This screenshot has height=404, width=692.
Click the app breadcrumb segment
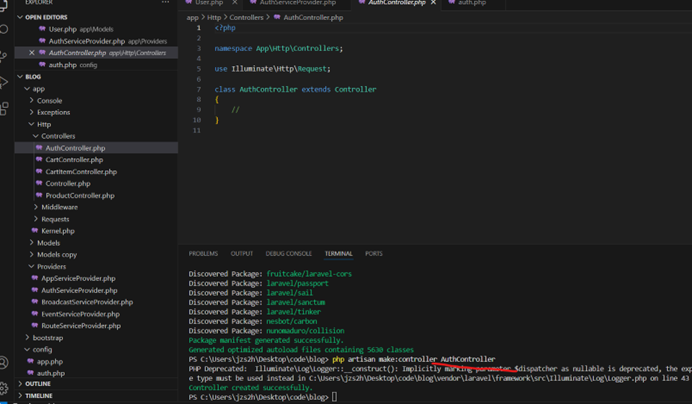point(192,18)
